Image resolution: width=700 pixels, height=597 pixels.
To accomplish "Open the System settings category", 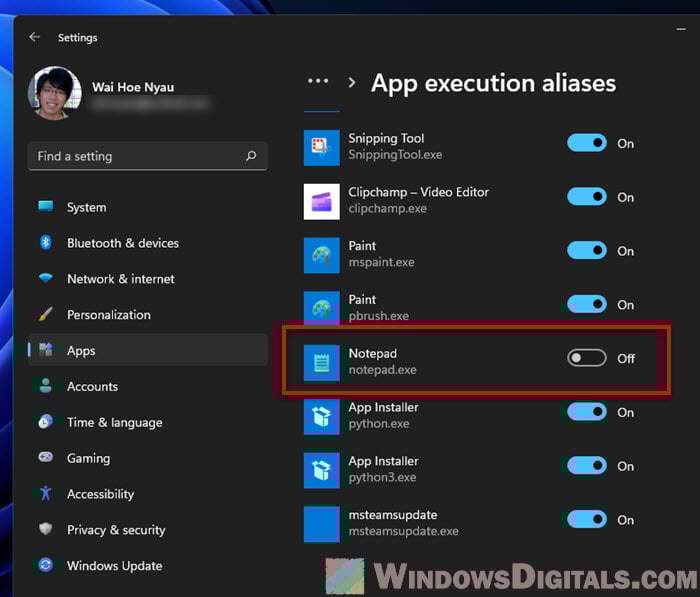I will pyautogui.click(x=147, y=207).
